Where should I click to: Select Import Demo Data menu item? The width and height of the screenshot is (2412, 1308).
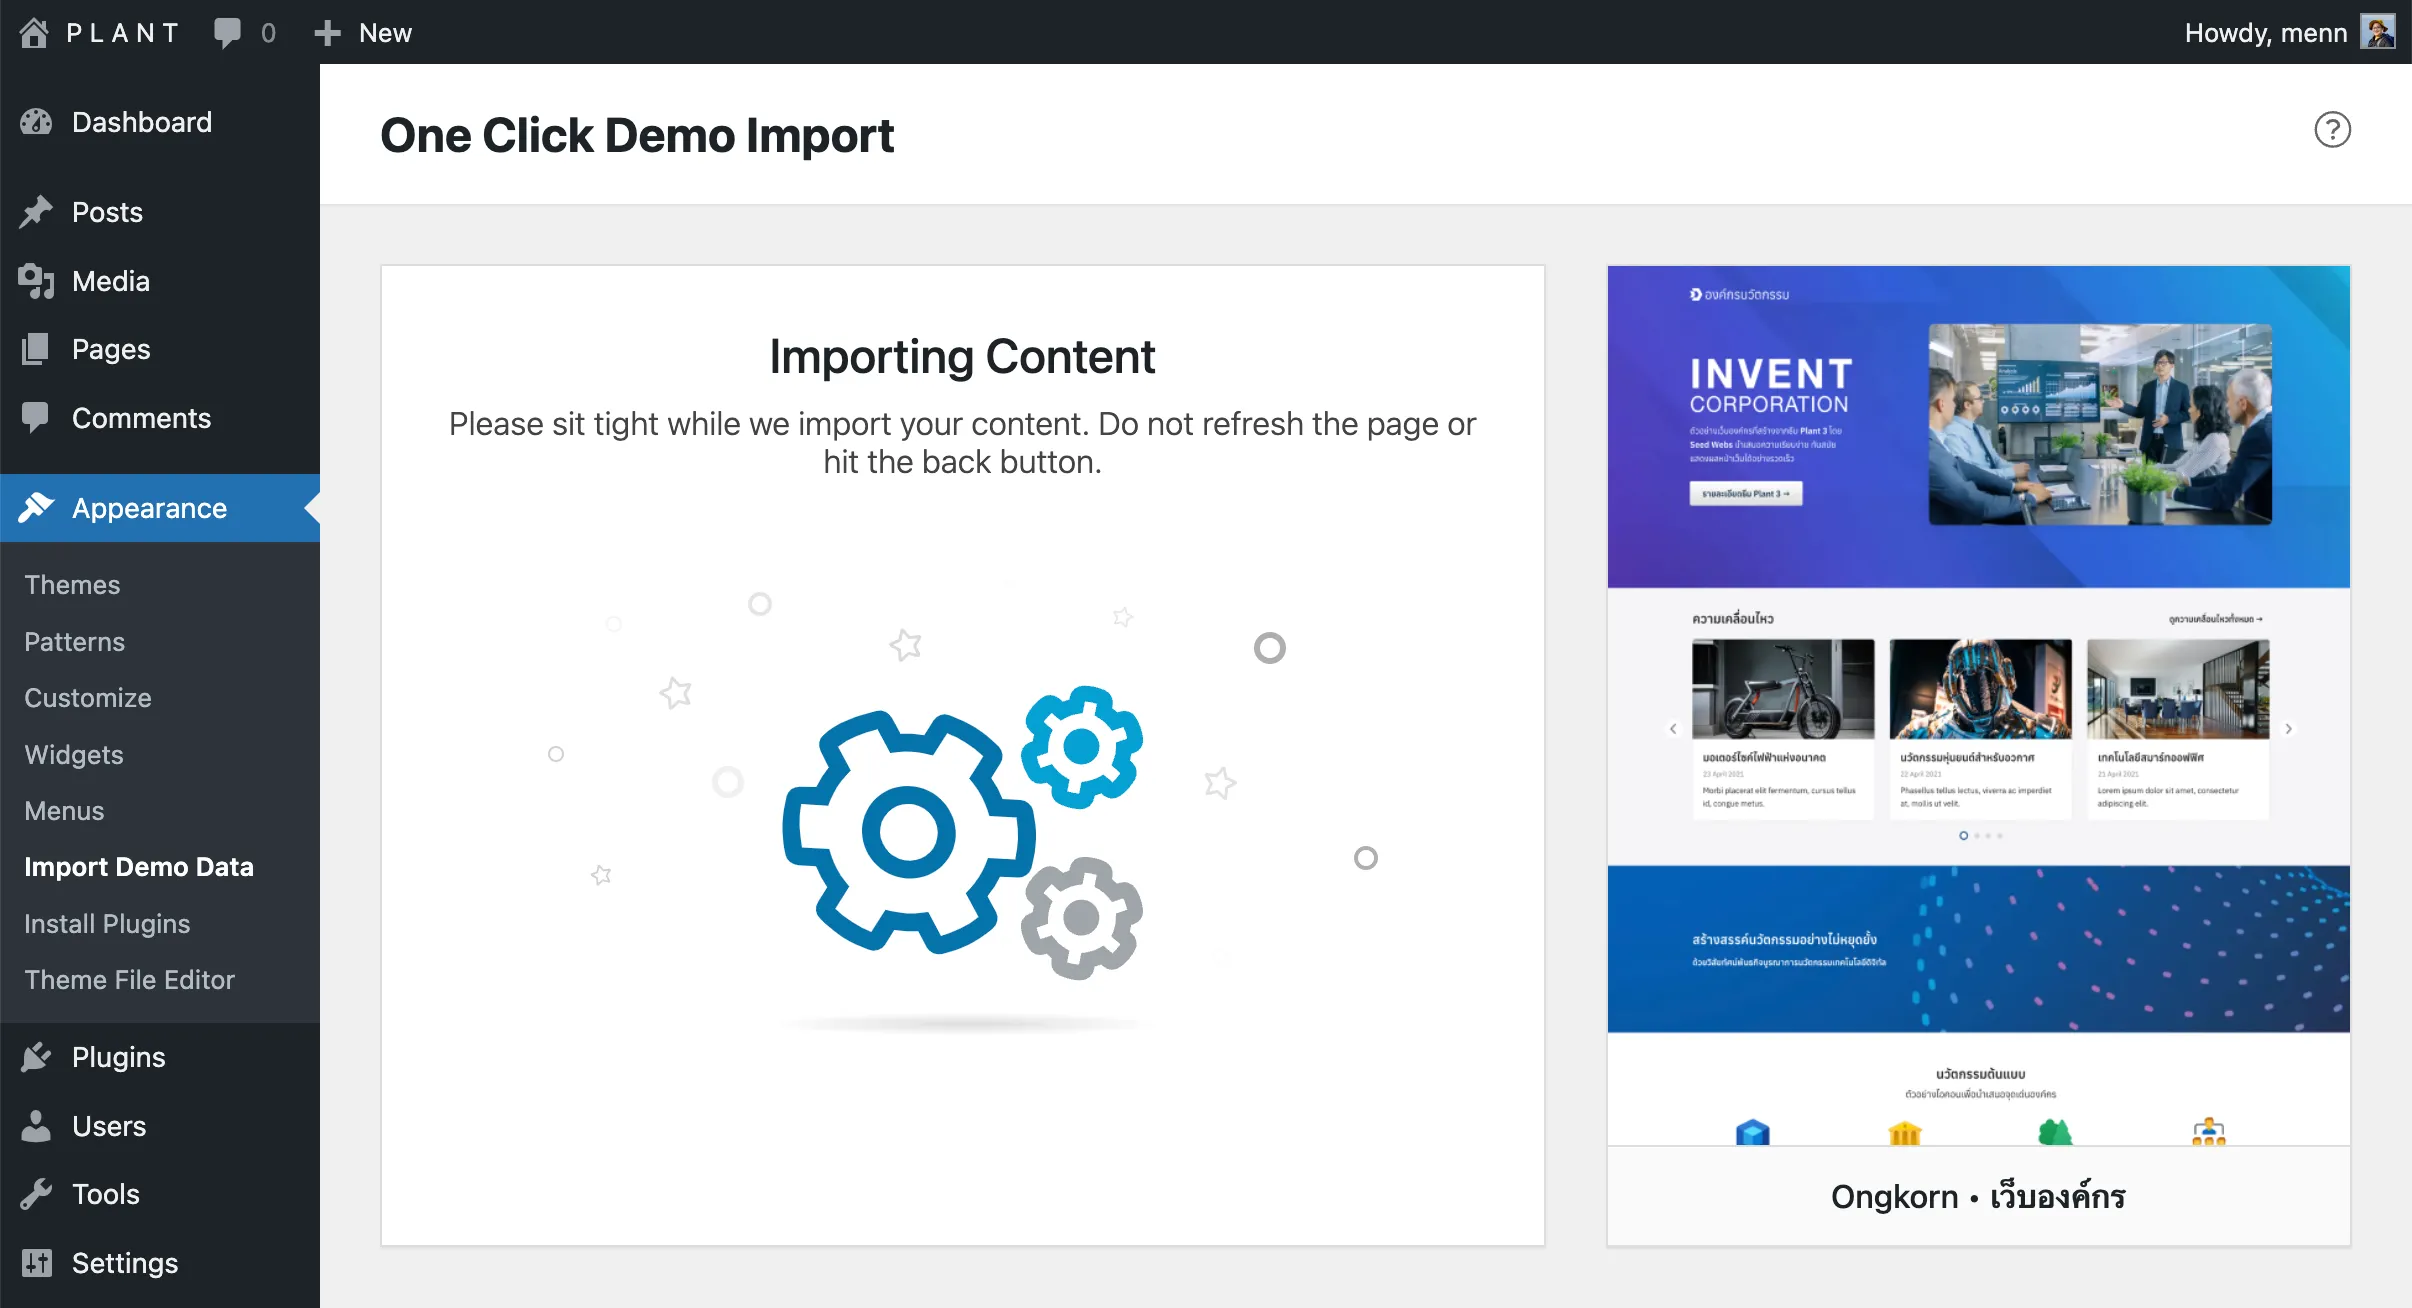click(x=139, y=866)
